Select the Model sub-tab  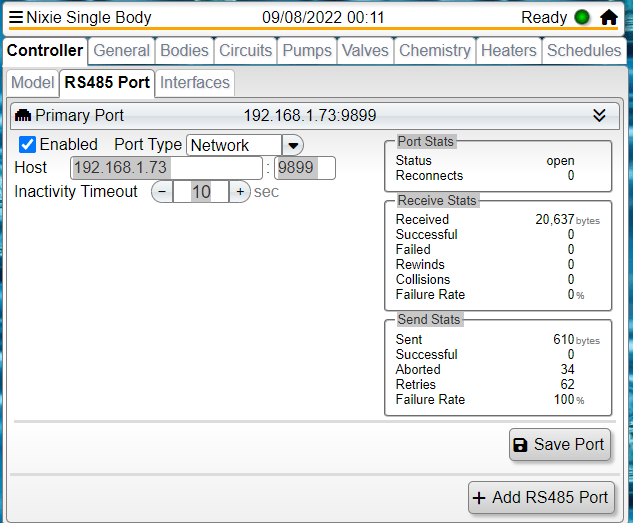pyautogui.click(x=32, y=83)
